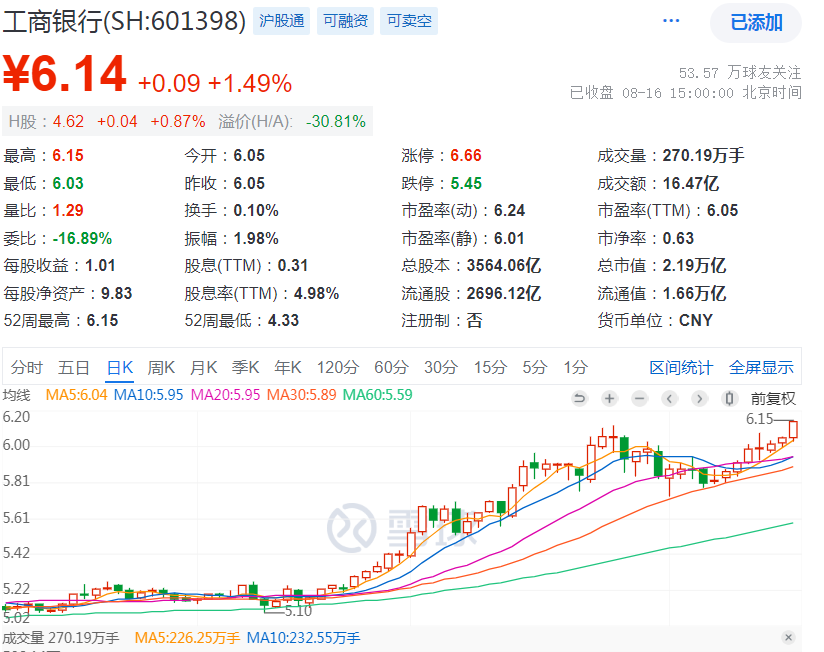Click the 52周最低 value 4.33

pyautogui.click(x=283, y=320)
